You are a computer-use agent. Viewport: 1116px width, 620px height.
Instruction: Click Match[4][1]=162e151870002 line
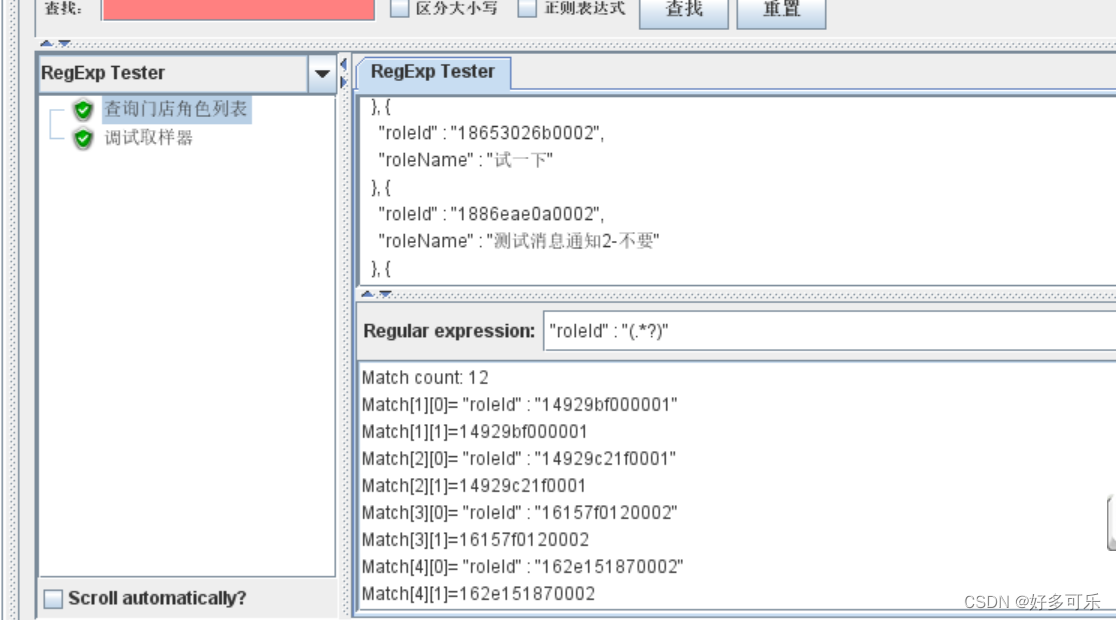point(478,594)
